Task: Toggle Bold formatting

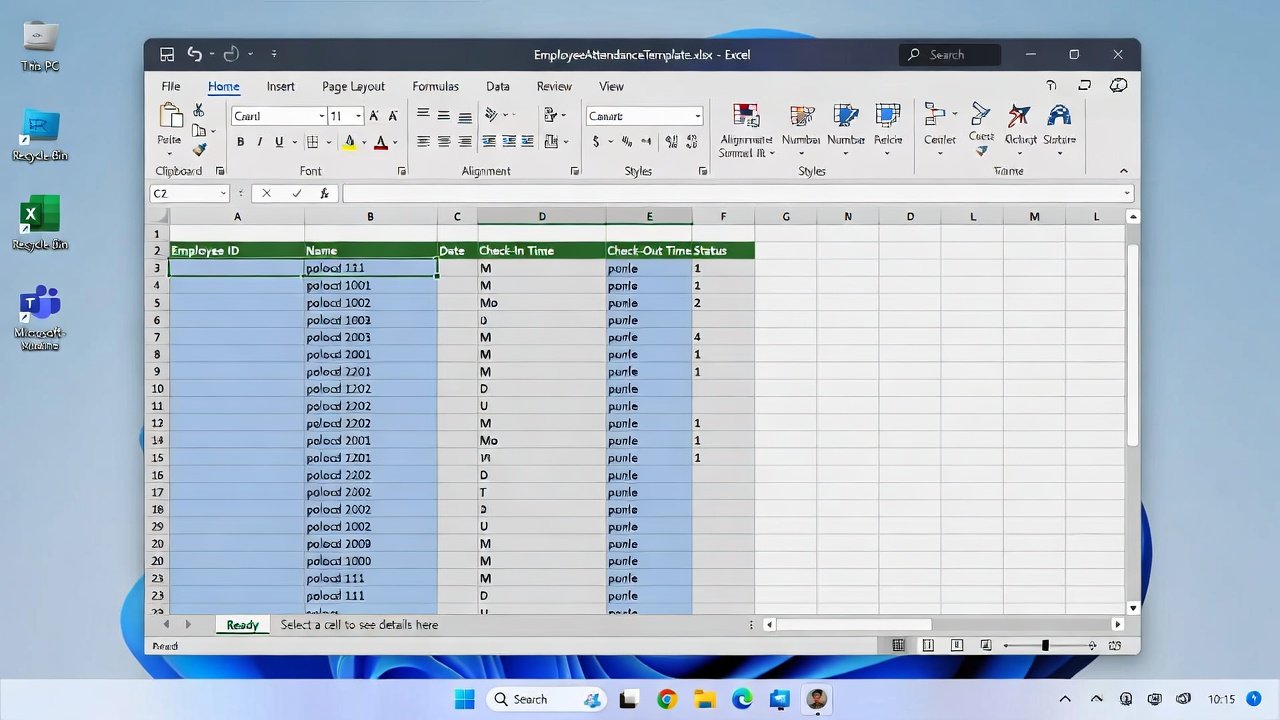Action: [x=240, y=143]
